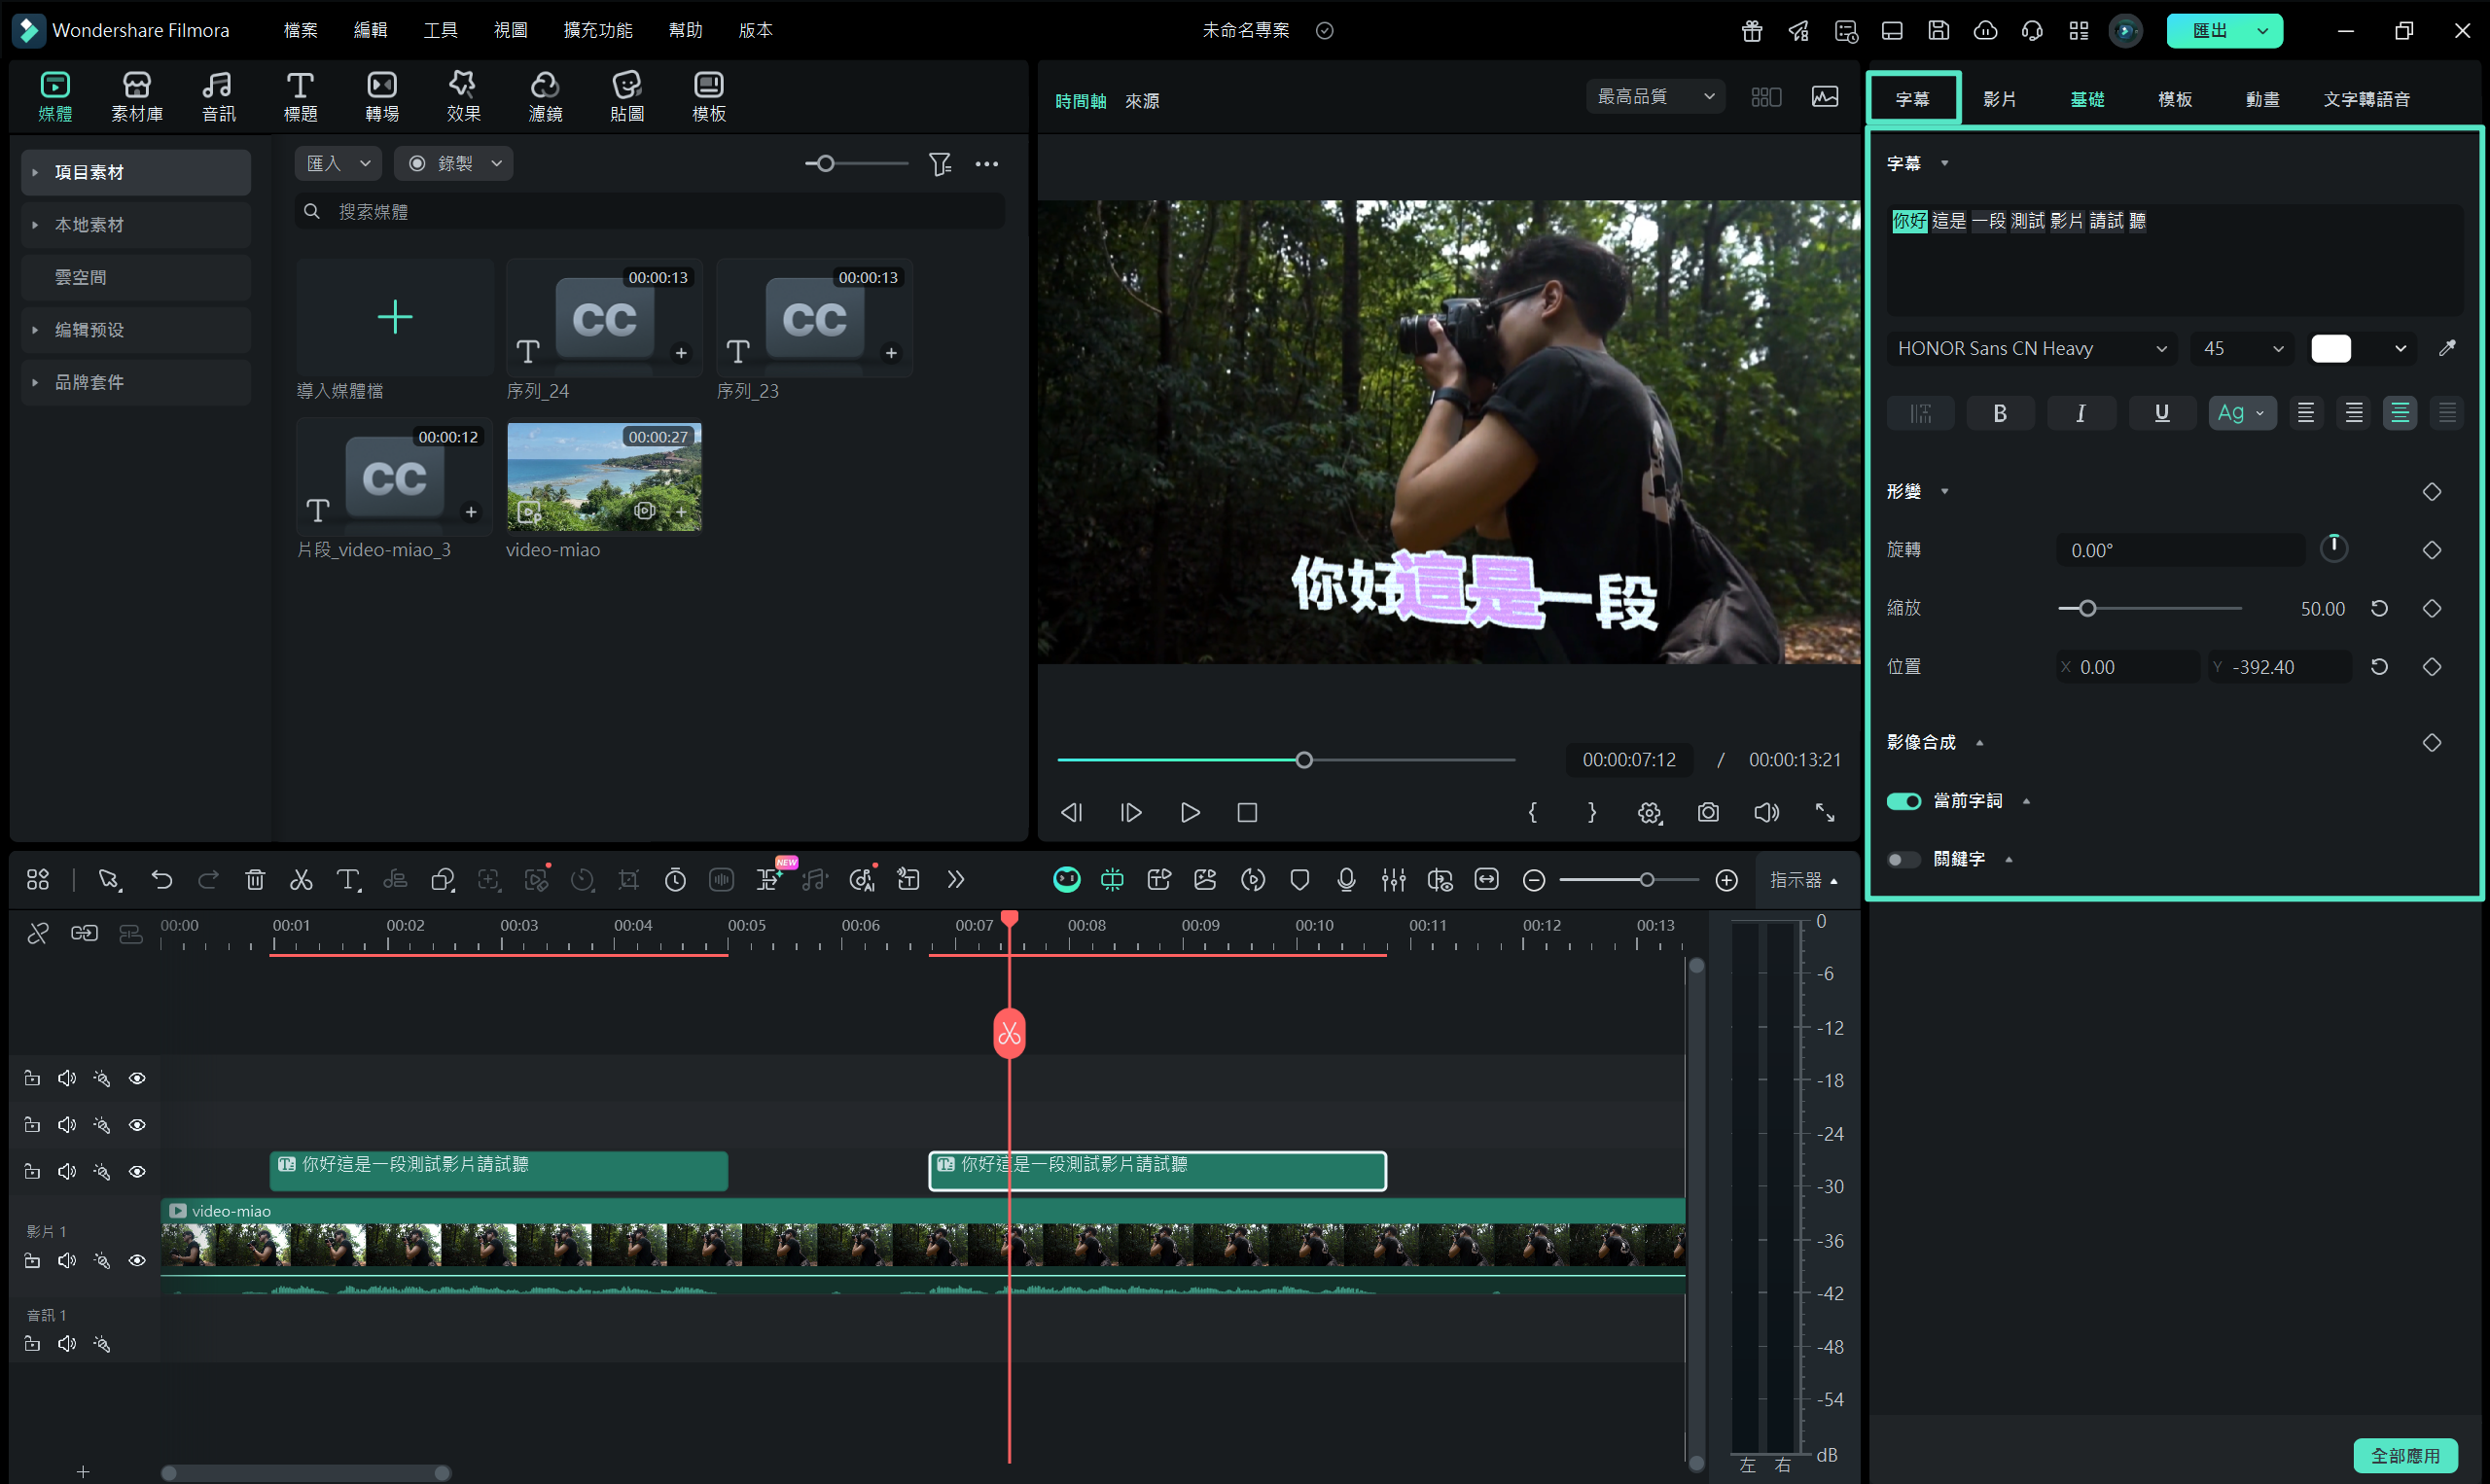Viewport: 2490px width, 1484px height.
Task: Click the split scissors icon in timeline toolbar
Action: 301,880
